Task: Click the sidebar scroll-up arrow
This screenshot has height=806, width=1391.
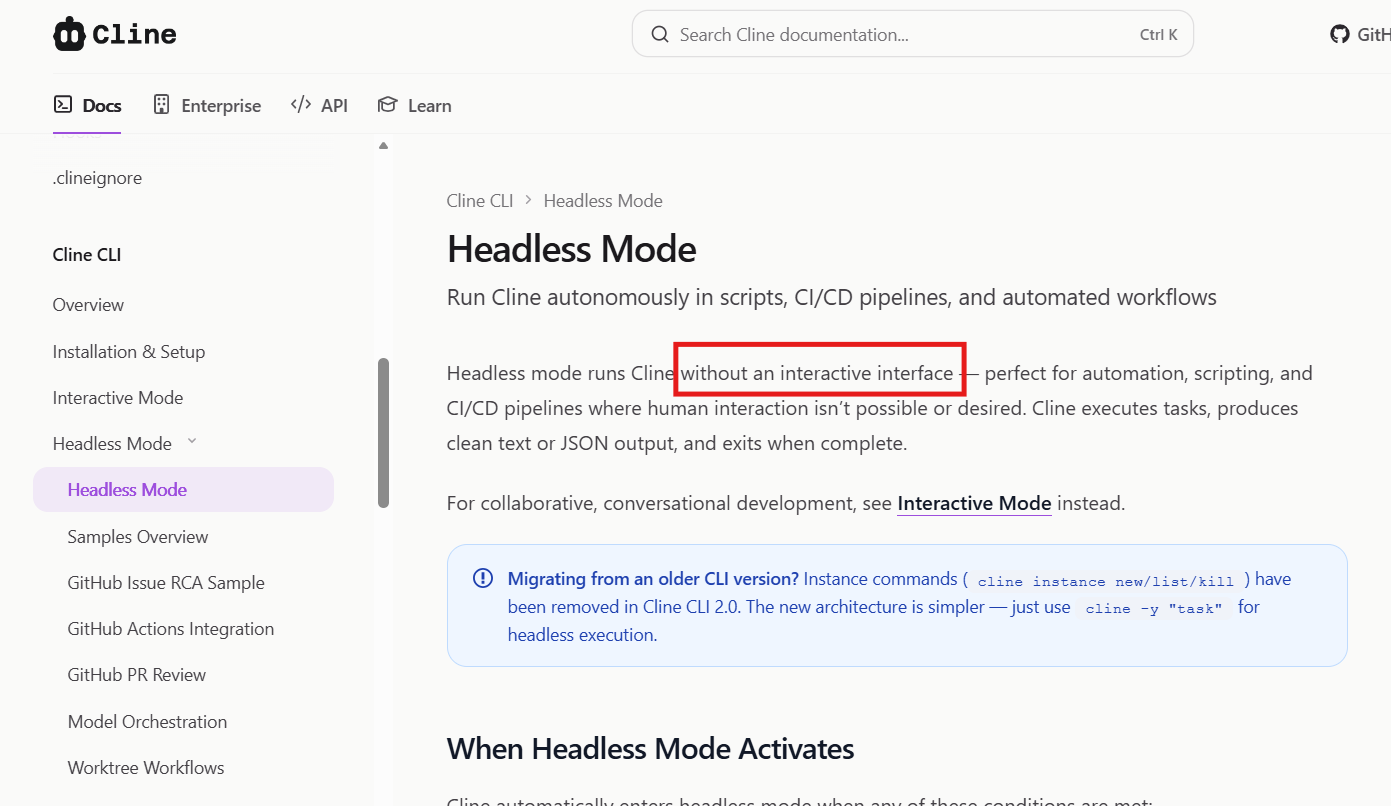Action: tap(383, 146)
